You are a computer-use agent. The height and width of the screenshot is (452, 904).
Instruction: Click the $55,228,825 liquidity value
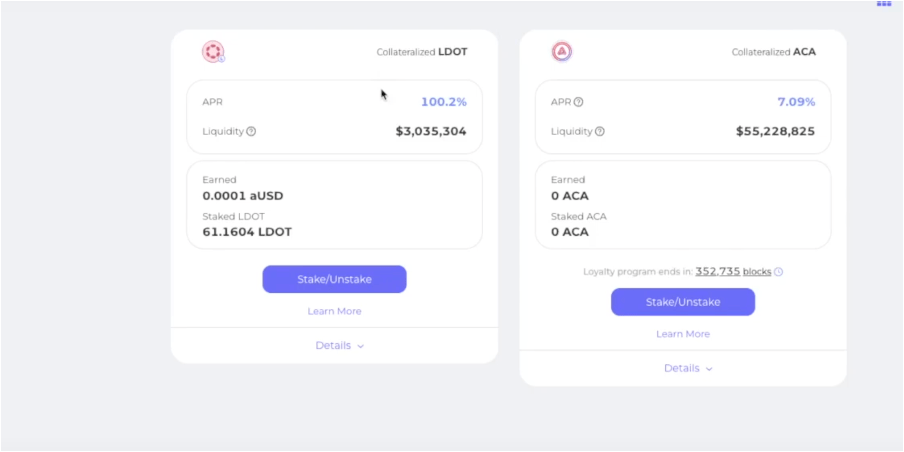point(775,131)
